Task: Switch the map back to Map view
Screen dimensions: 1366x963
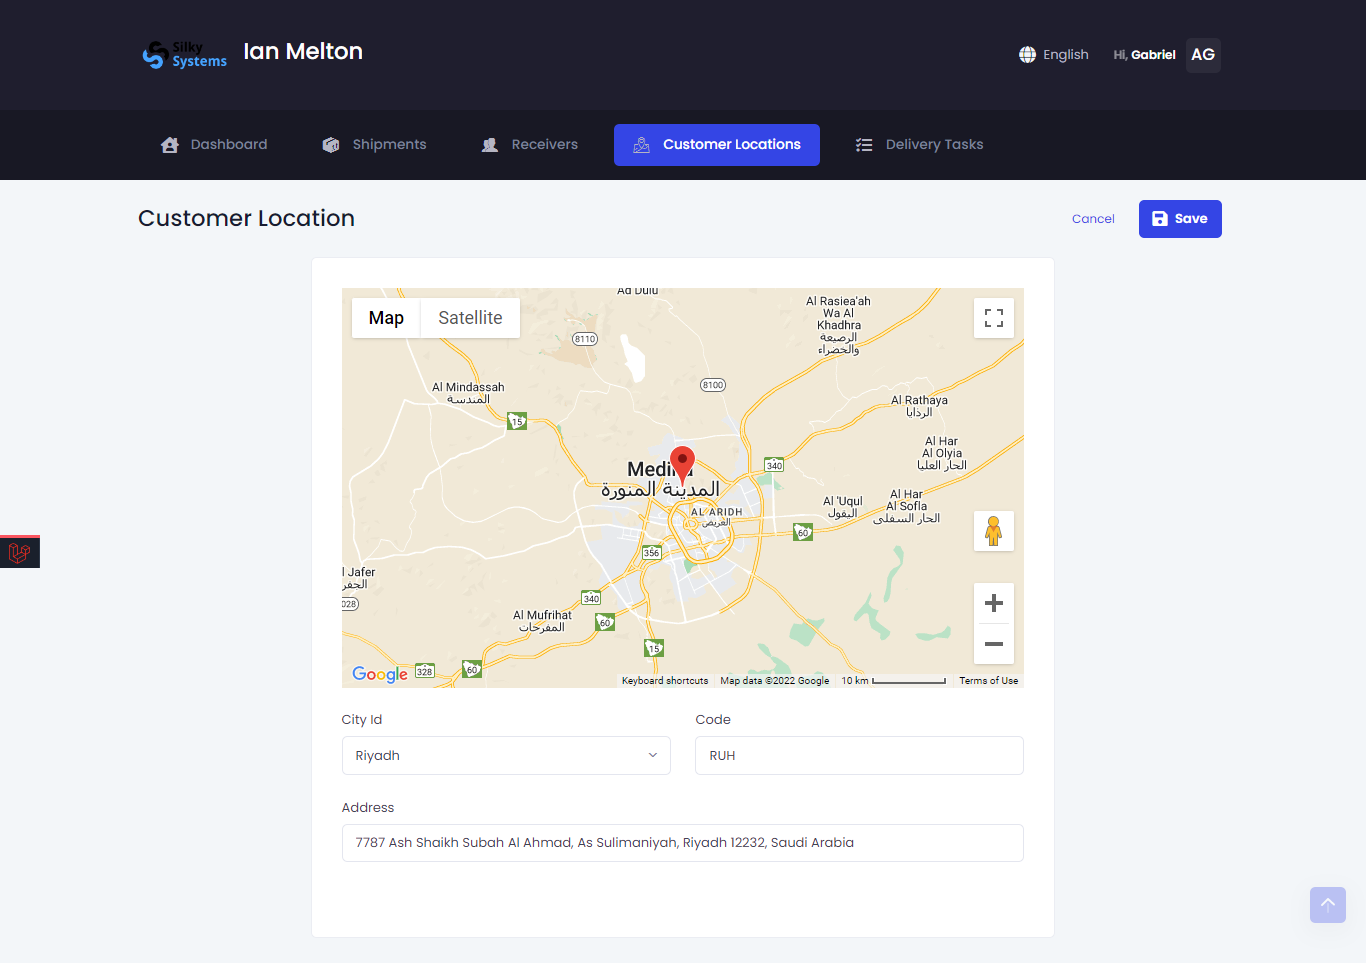Action: point(385,317)
